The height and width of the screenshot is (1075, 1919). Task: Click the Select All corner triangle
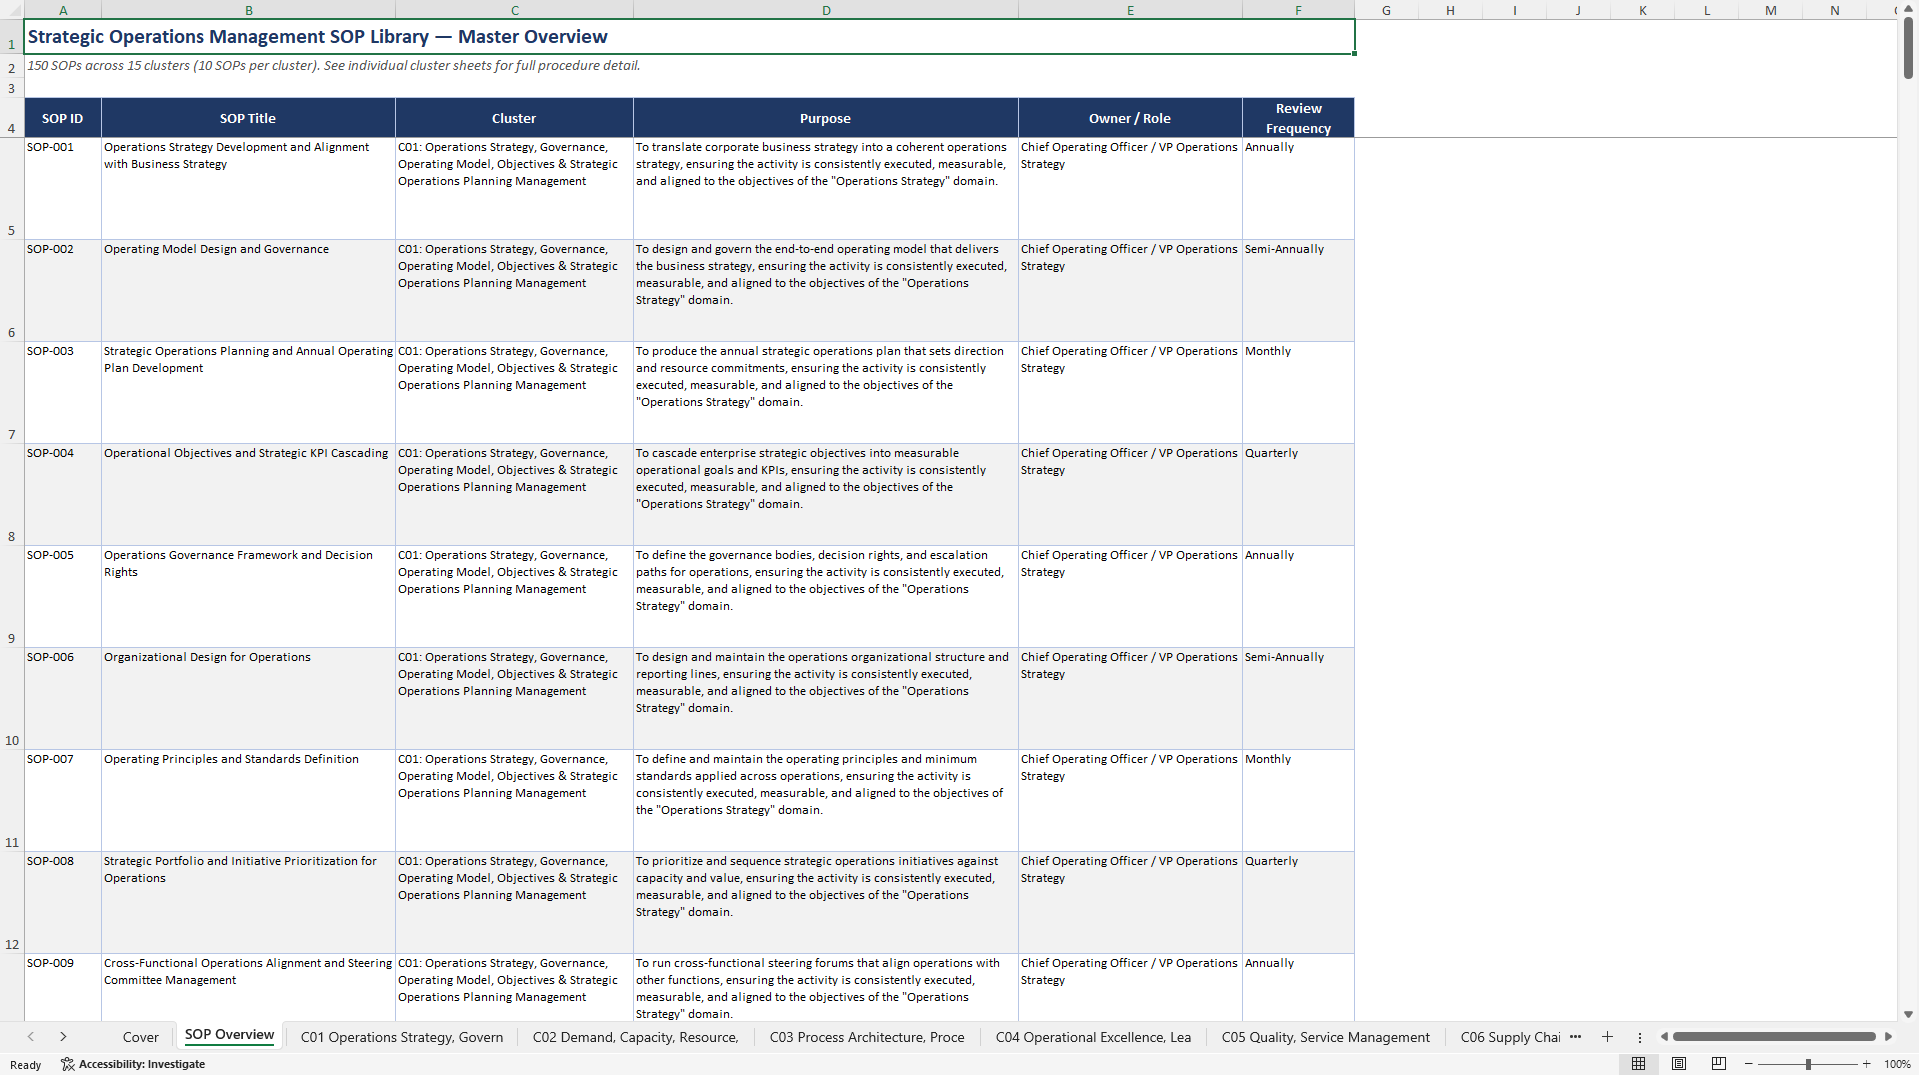coord(12,10)
